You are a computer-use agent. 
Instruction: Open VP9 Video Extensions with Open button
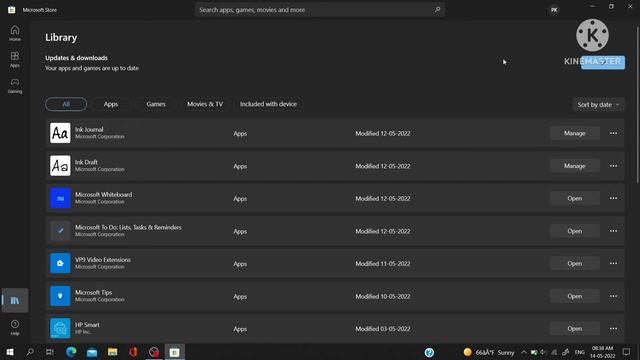(574, 263)
